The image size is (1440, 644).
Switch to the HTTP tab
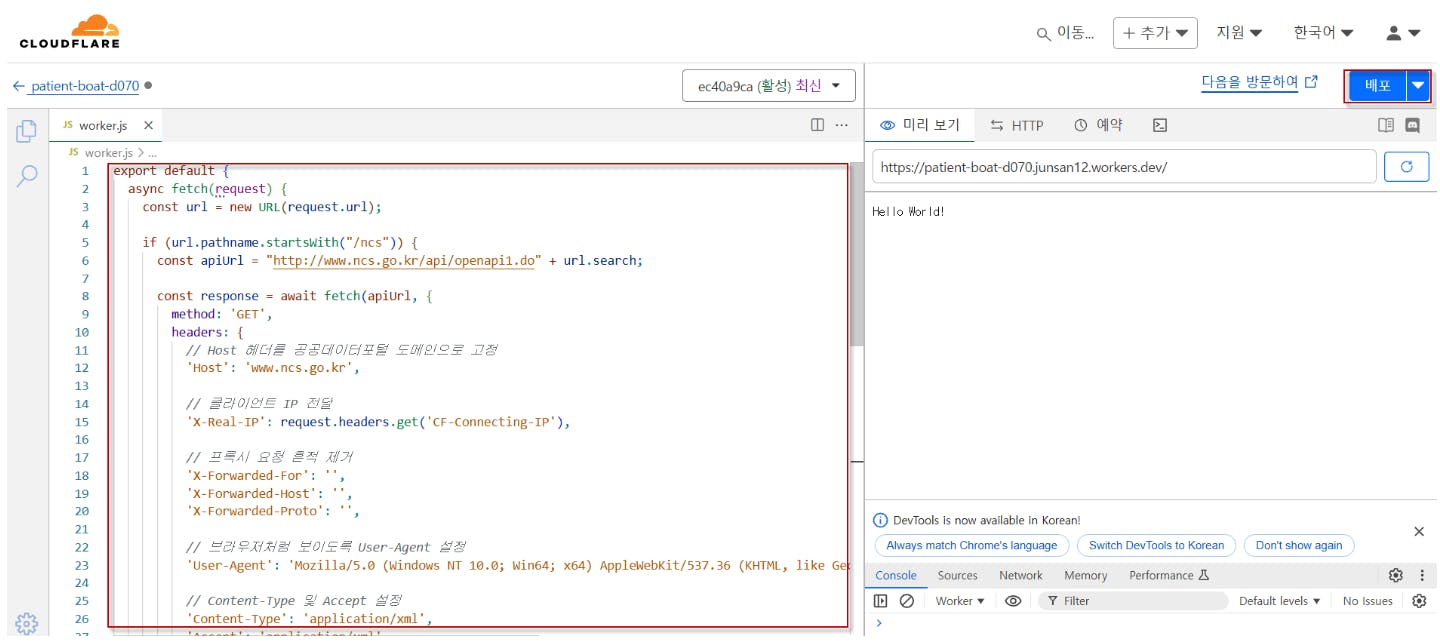coord(1016,125)
